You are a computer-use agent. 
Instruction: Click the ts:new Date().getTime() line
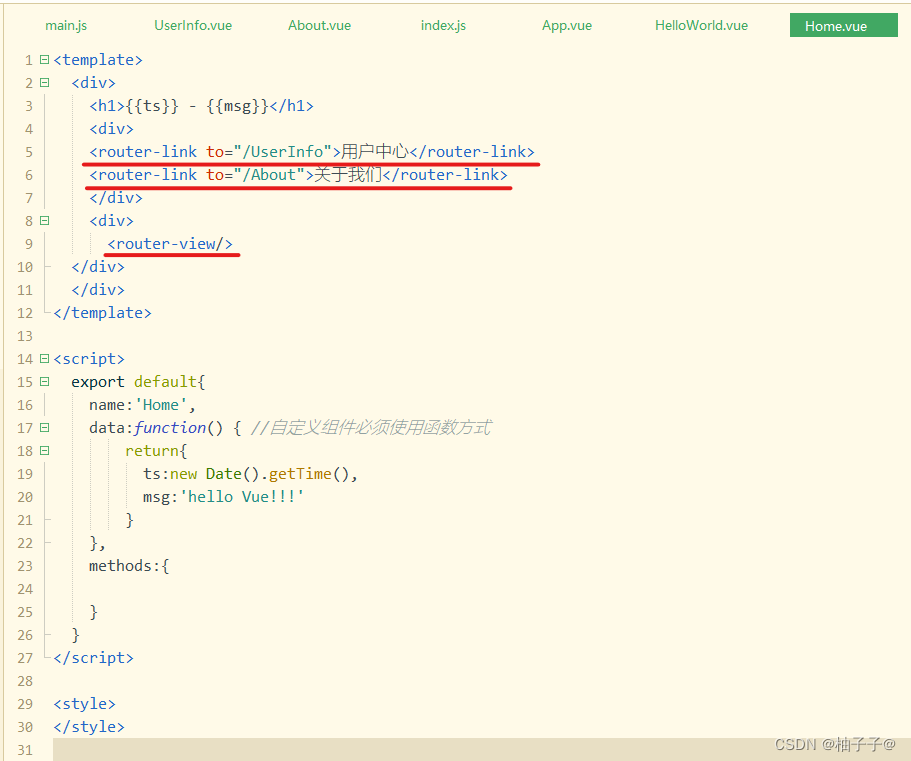coord(250,474)
